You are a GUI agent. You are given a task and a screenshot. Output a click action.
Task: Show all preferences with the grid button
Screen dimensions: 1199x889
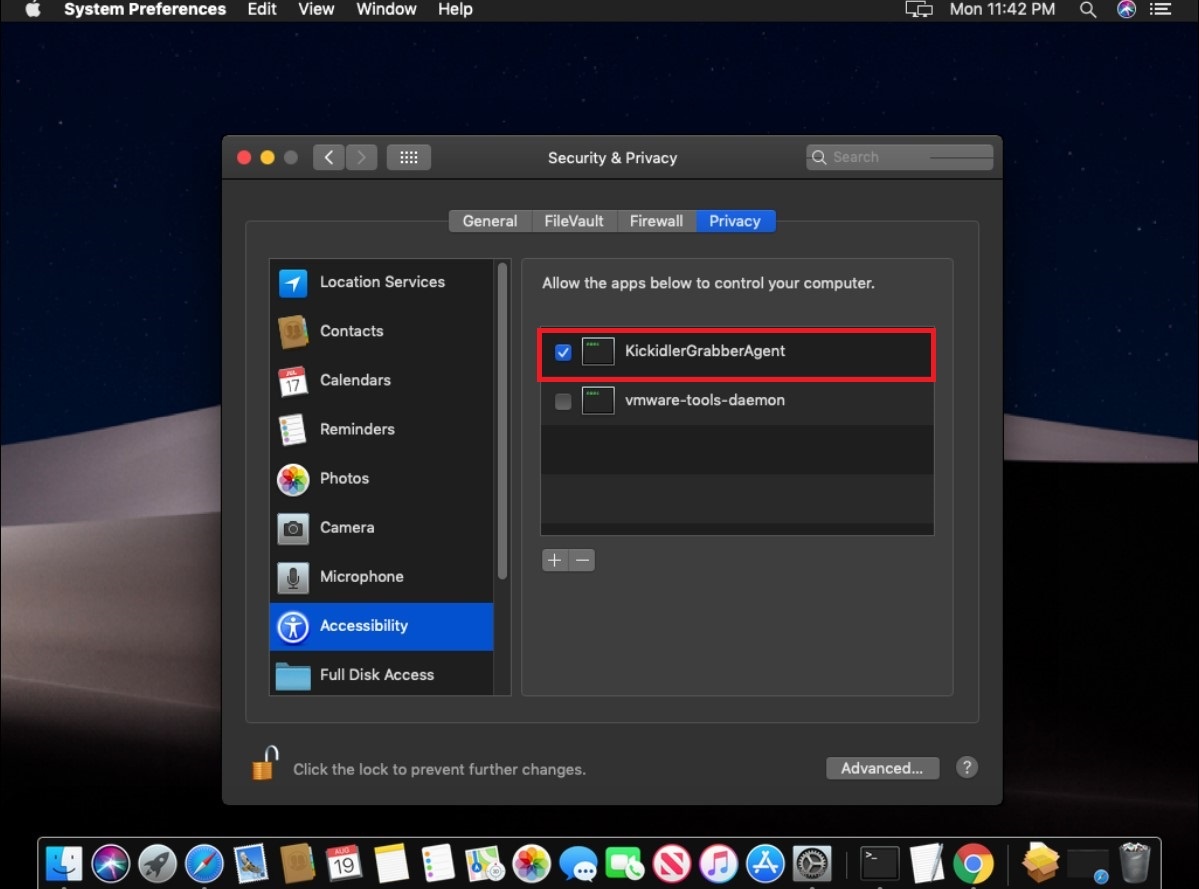(x=408, y=157)
